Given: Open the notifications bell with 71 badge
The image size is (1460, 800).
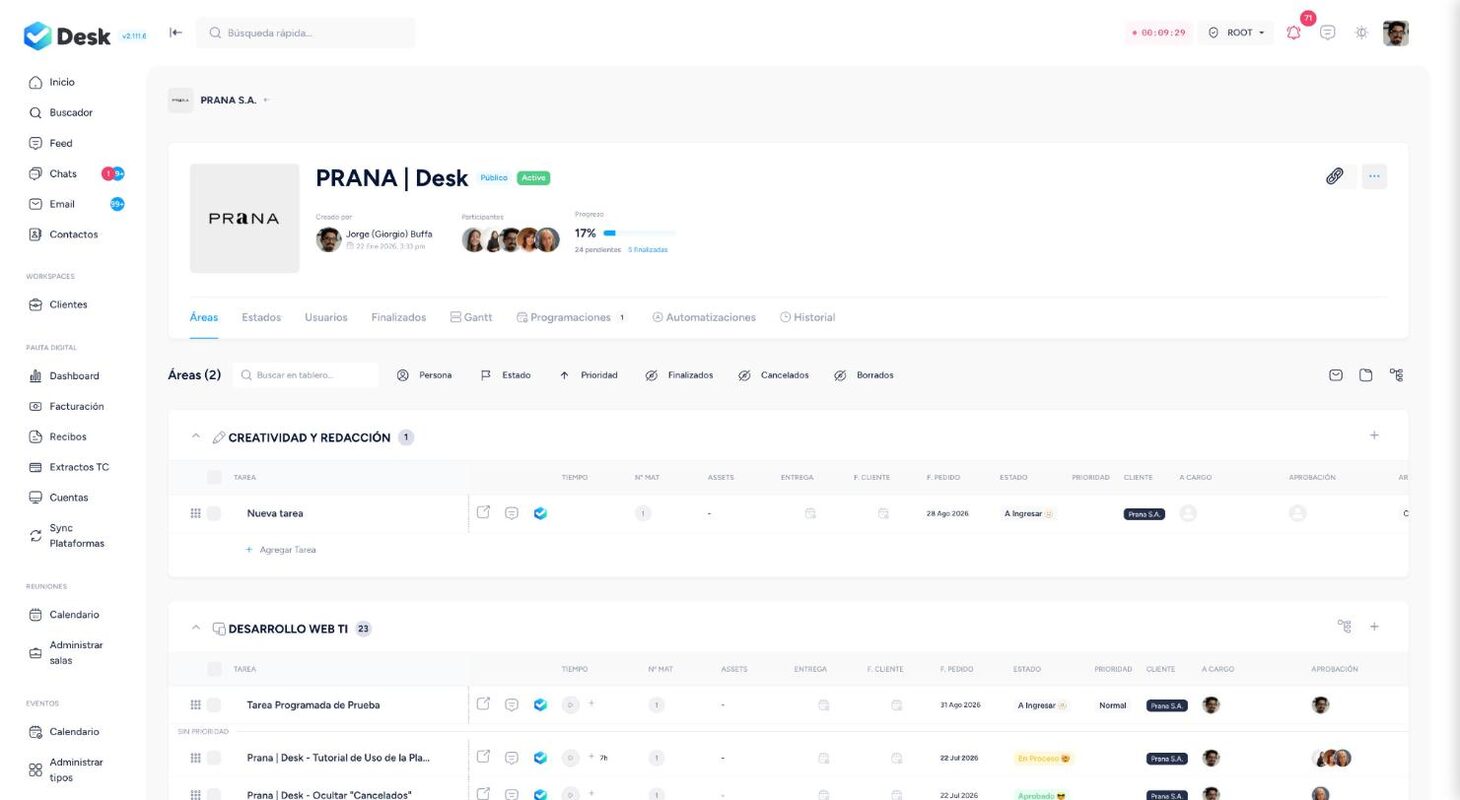Looking at the screenshot, I should [x=1294, y=32].
